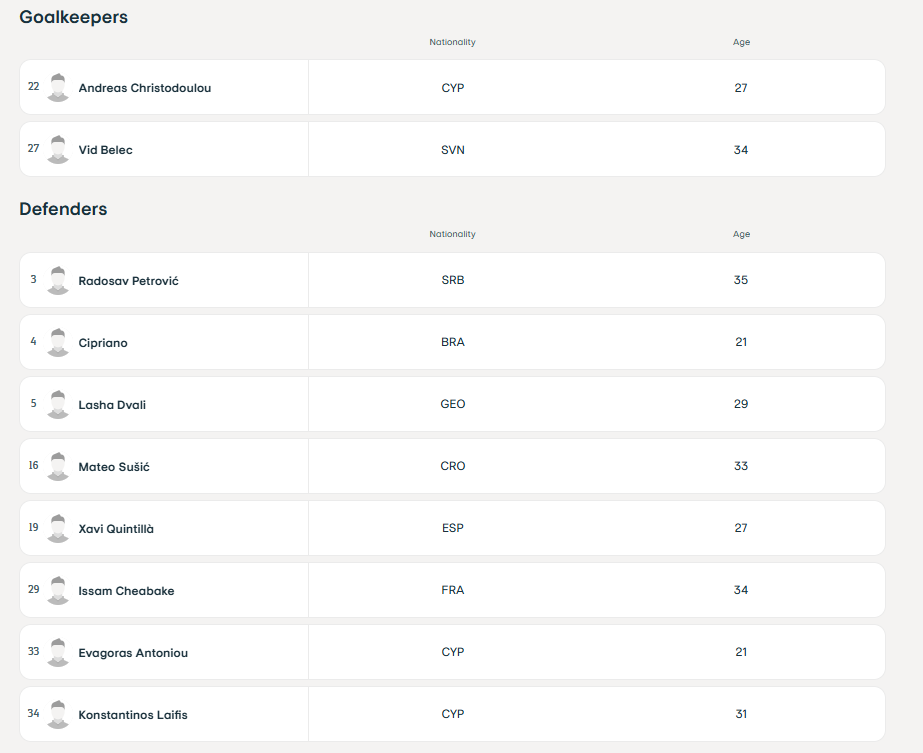The height and width of the screenshot is (753, 923).
Task: Click Andreas Christodoulou's player avatar icon
Action: tap(58, 87)
